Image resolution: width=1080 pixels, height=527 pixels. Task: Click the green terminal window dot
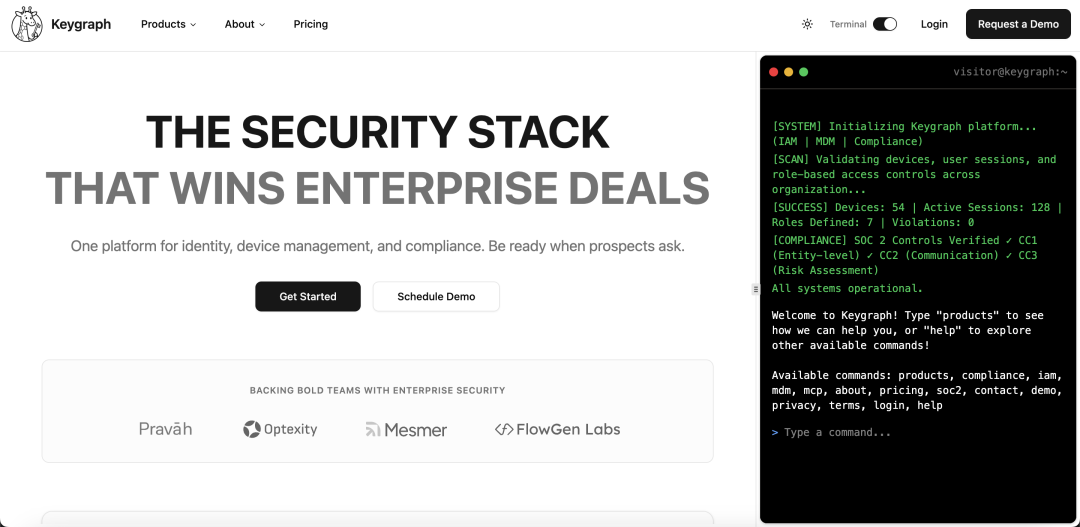click(x=804, y=72)
